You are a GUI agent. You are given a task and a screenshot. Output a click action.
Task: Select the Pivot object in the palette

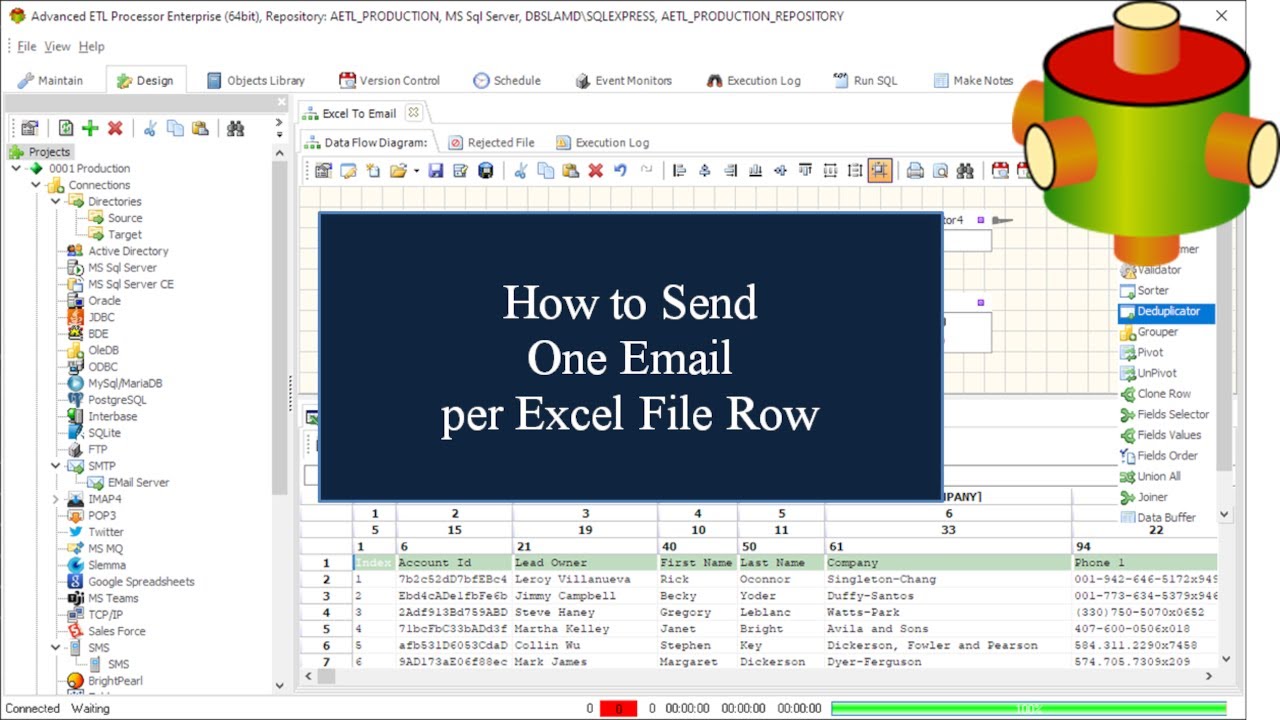pos(1150,353)
